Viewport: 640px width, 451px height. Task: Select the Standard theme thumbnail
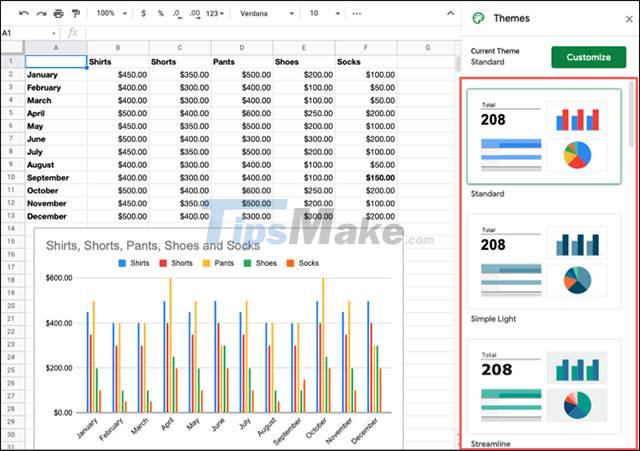544,136
